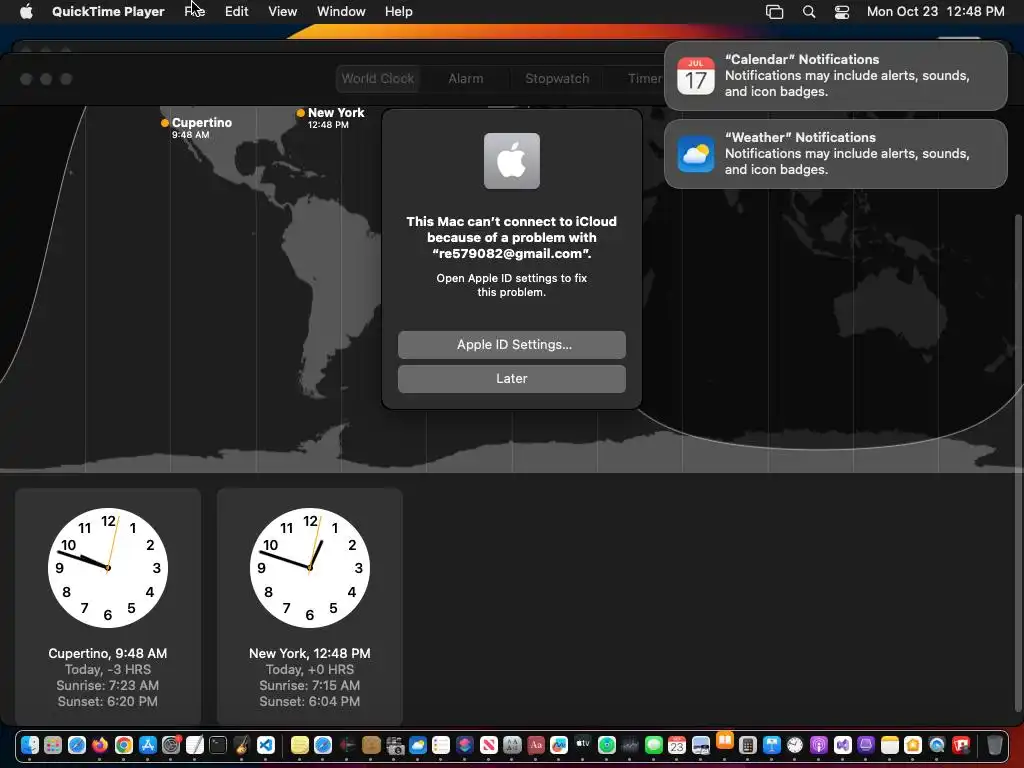Viewport: 1024px width, 768px height.
Task: Open Podcasts from the Dock
Action: pos(818,744)
